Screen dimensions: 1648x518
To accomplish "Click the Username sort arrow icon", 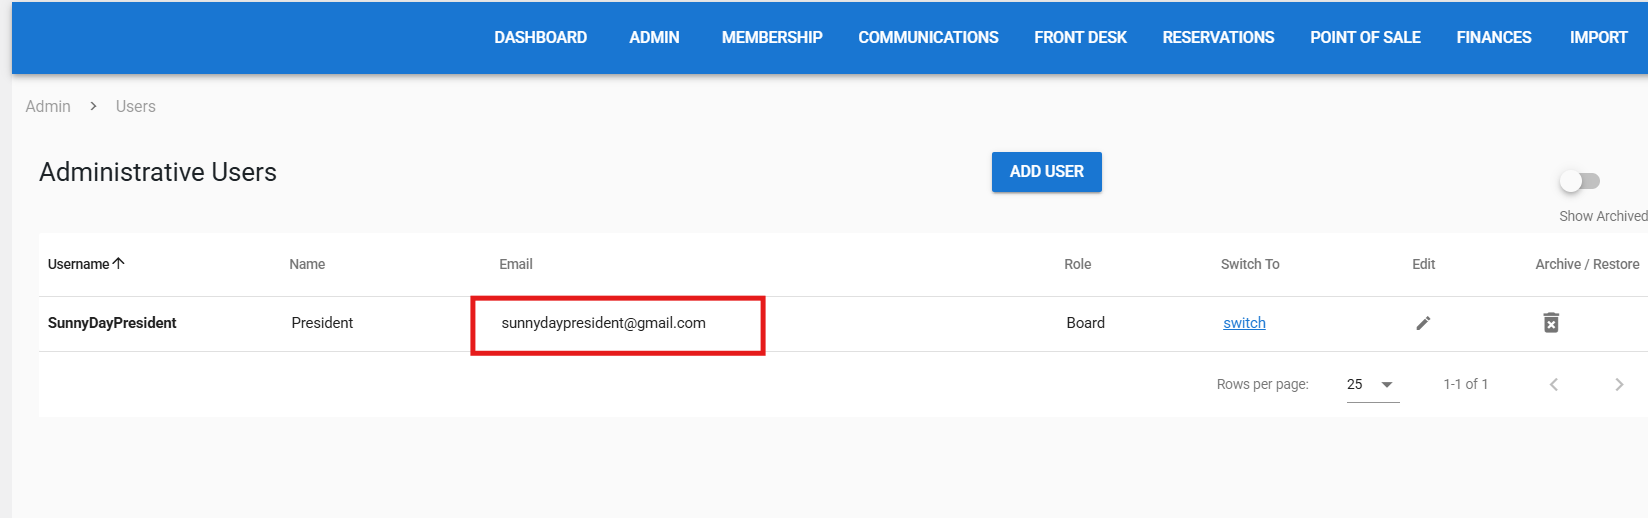I will pyautogui.click(x=119, y=264).
